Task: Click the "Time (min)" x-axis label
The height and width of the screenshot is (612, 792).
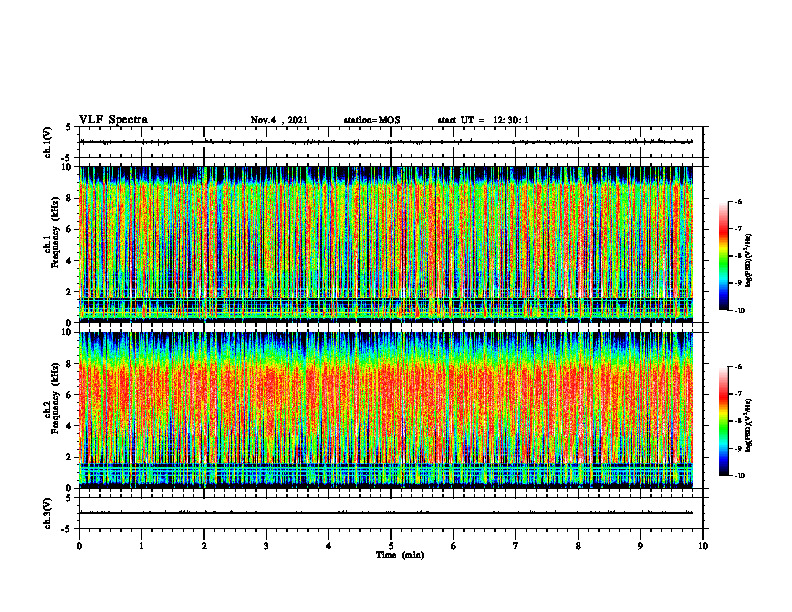Action: coord(400,555)
